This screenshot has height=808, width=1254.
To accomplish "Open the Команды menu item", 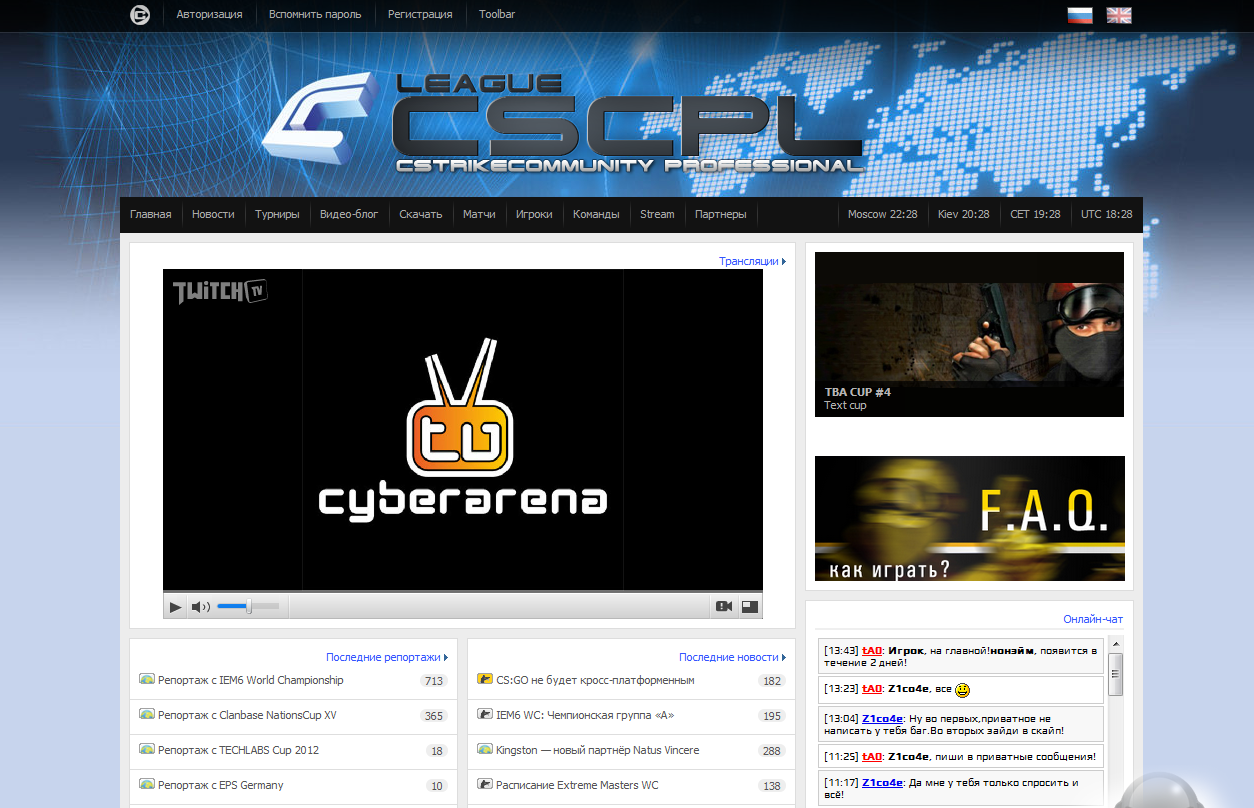I will (596, 214).
